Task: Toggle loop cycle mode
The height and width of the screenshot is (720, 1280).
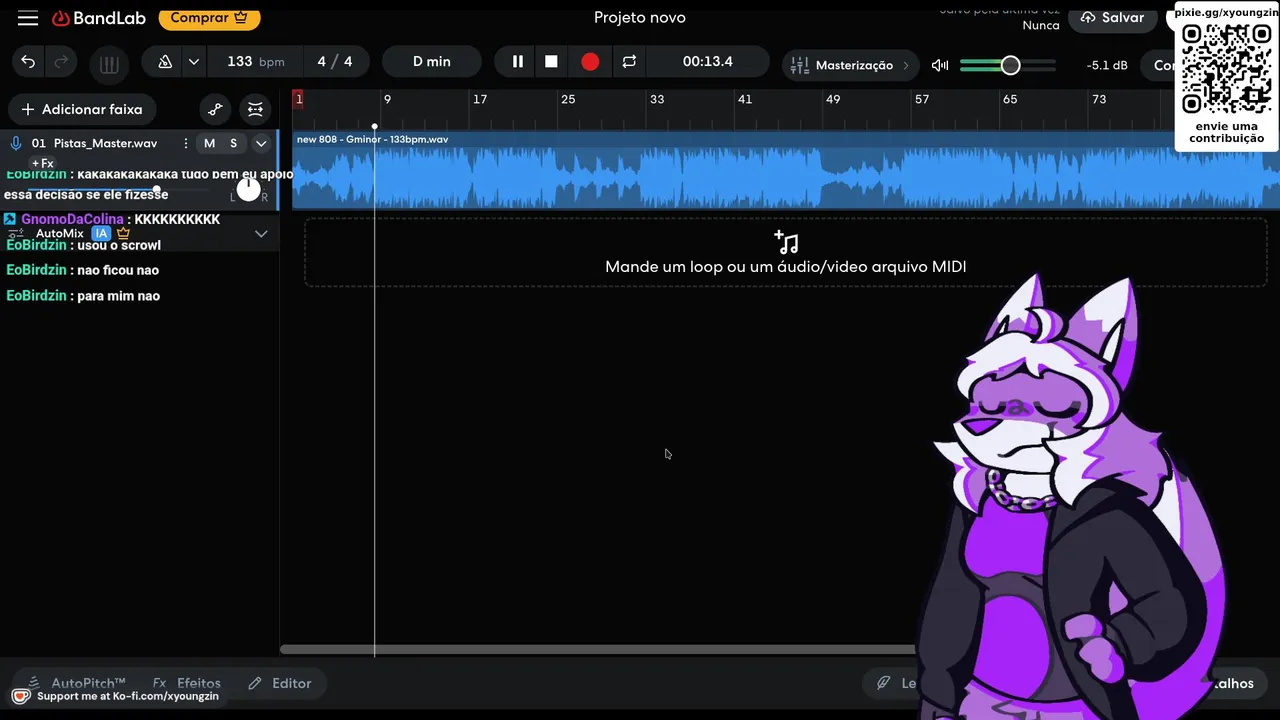Action: [629, 62]
